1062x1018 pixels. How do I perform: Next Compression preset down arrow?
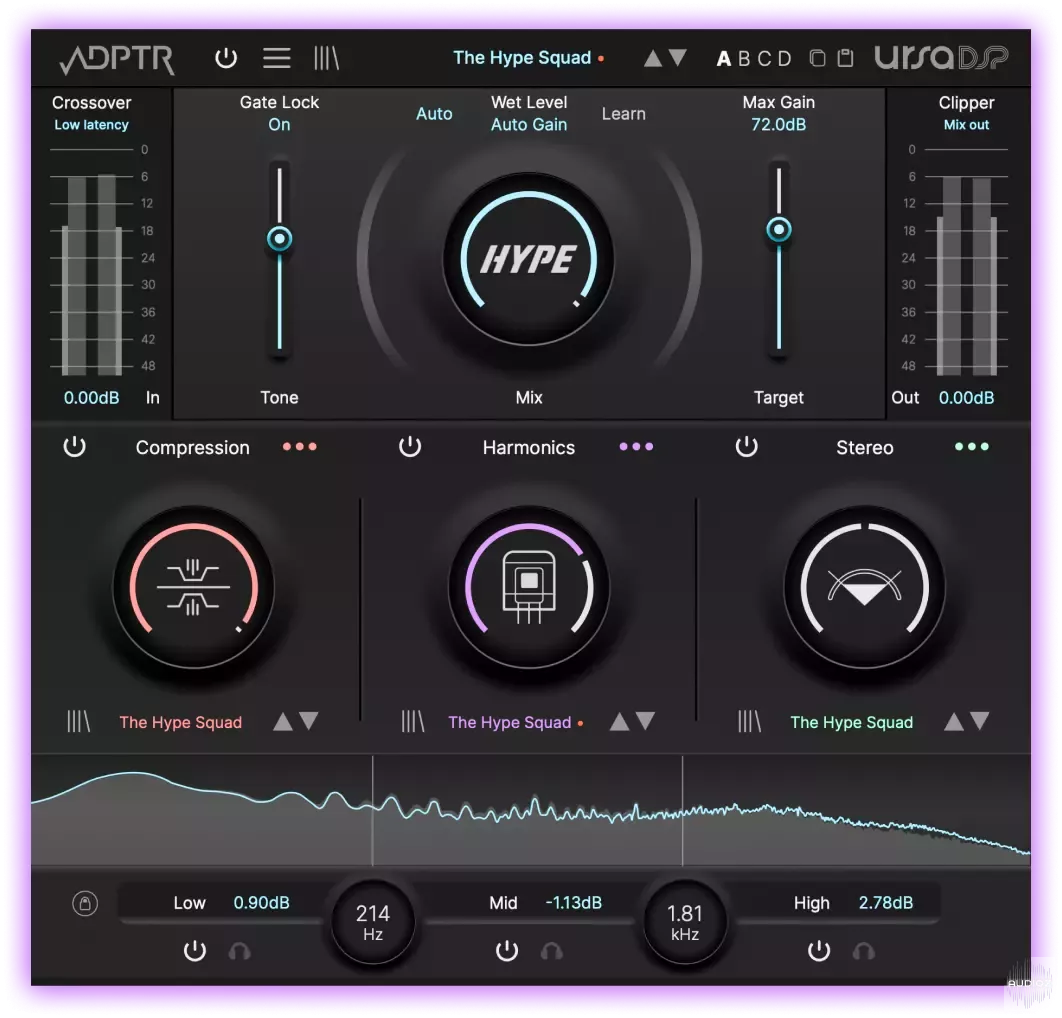point(309,721)
